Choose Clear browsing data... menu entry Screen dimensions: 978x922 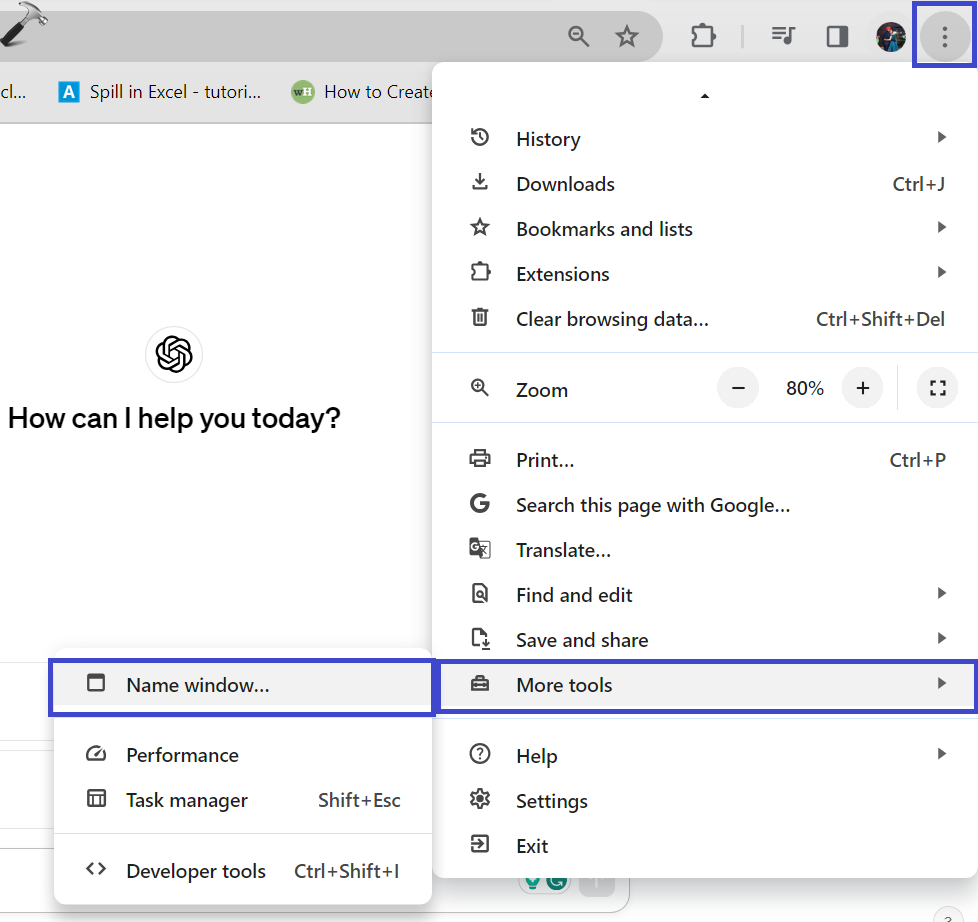[x=612, y=319]
